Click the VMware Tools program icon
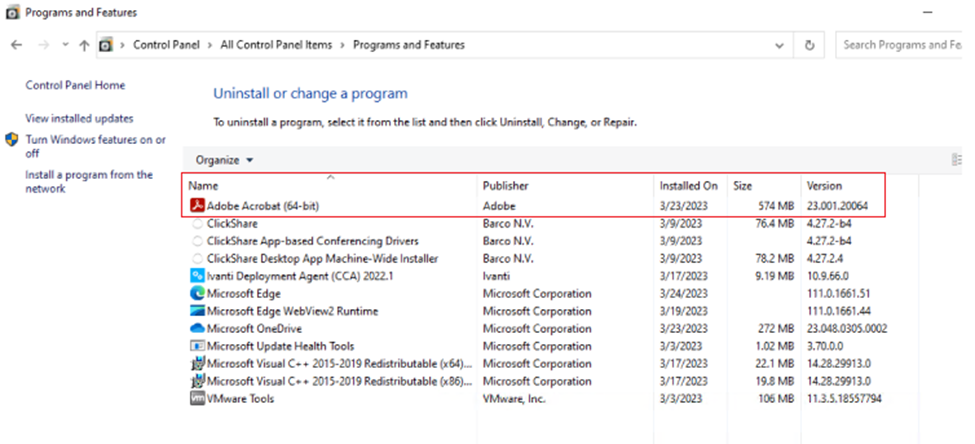The width and height of the screenshot is (975, 444). pos(196,399)
